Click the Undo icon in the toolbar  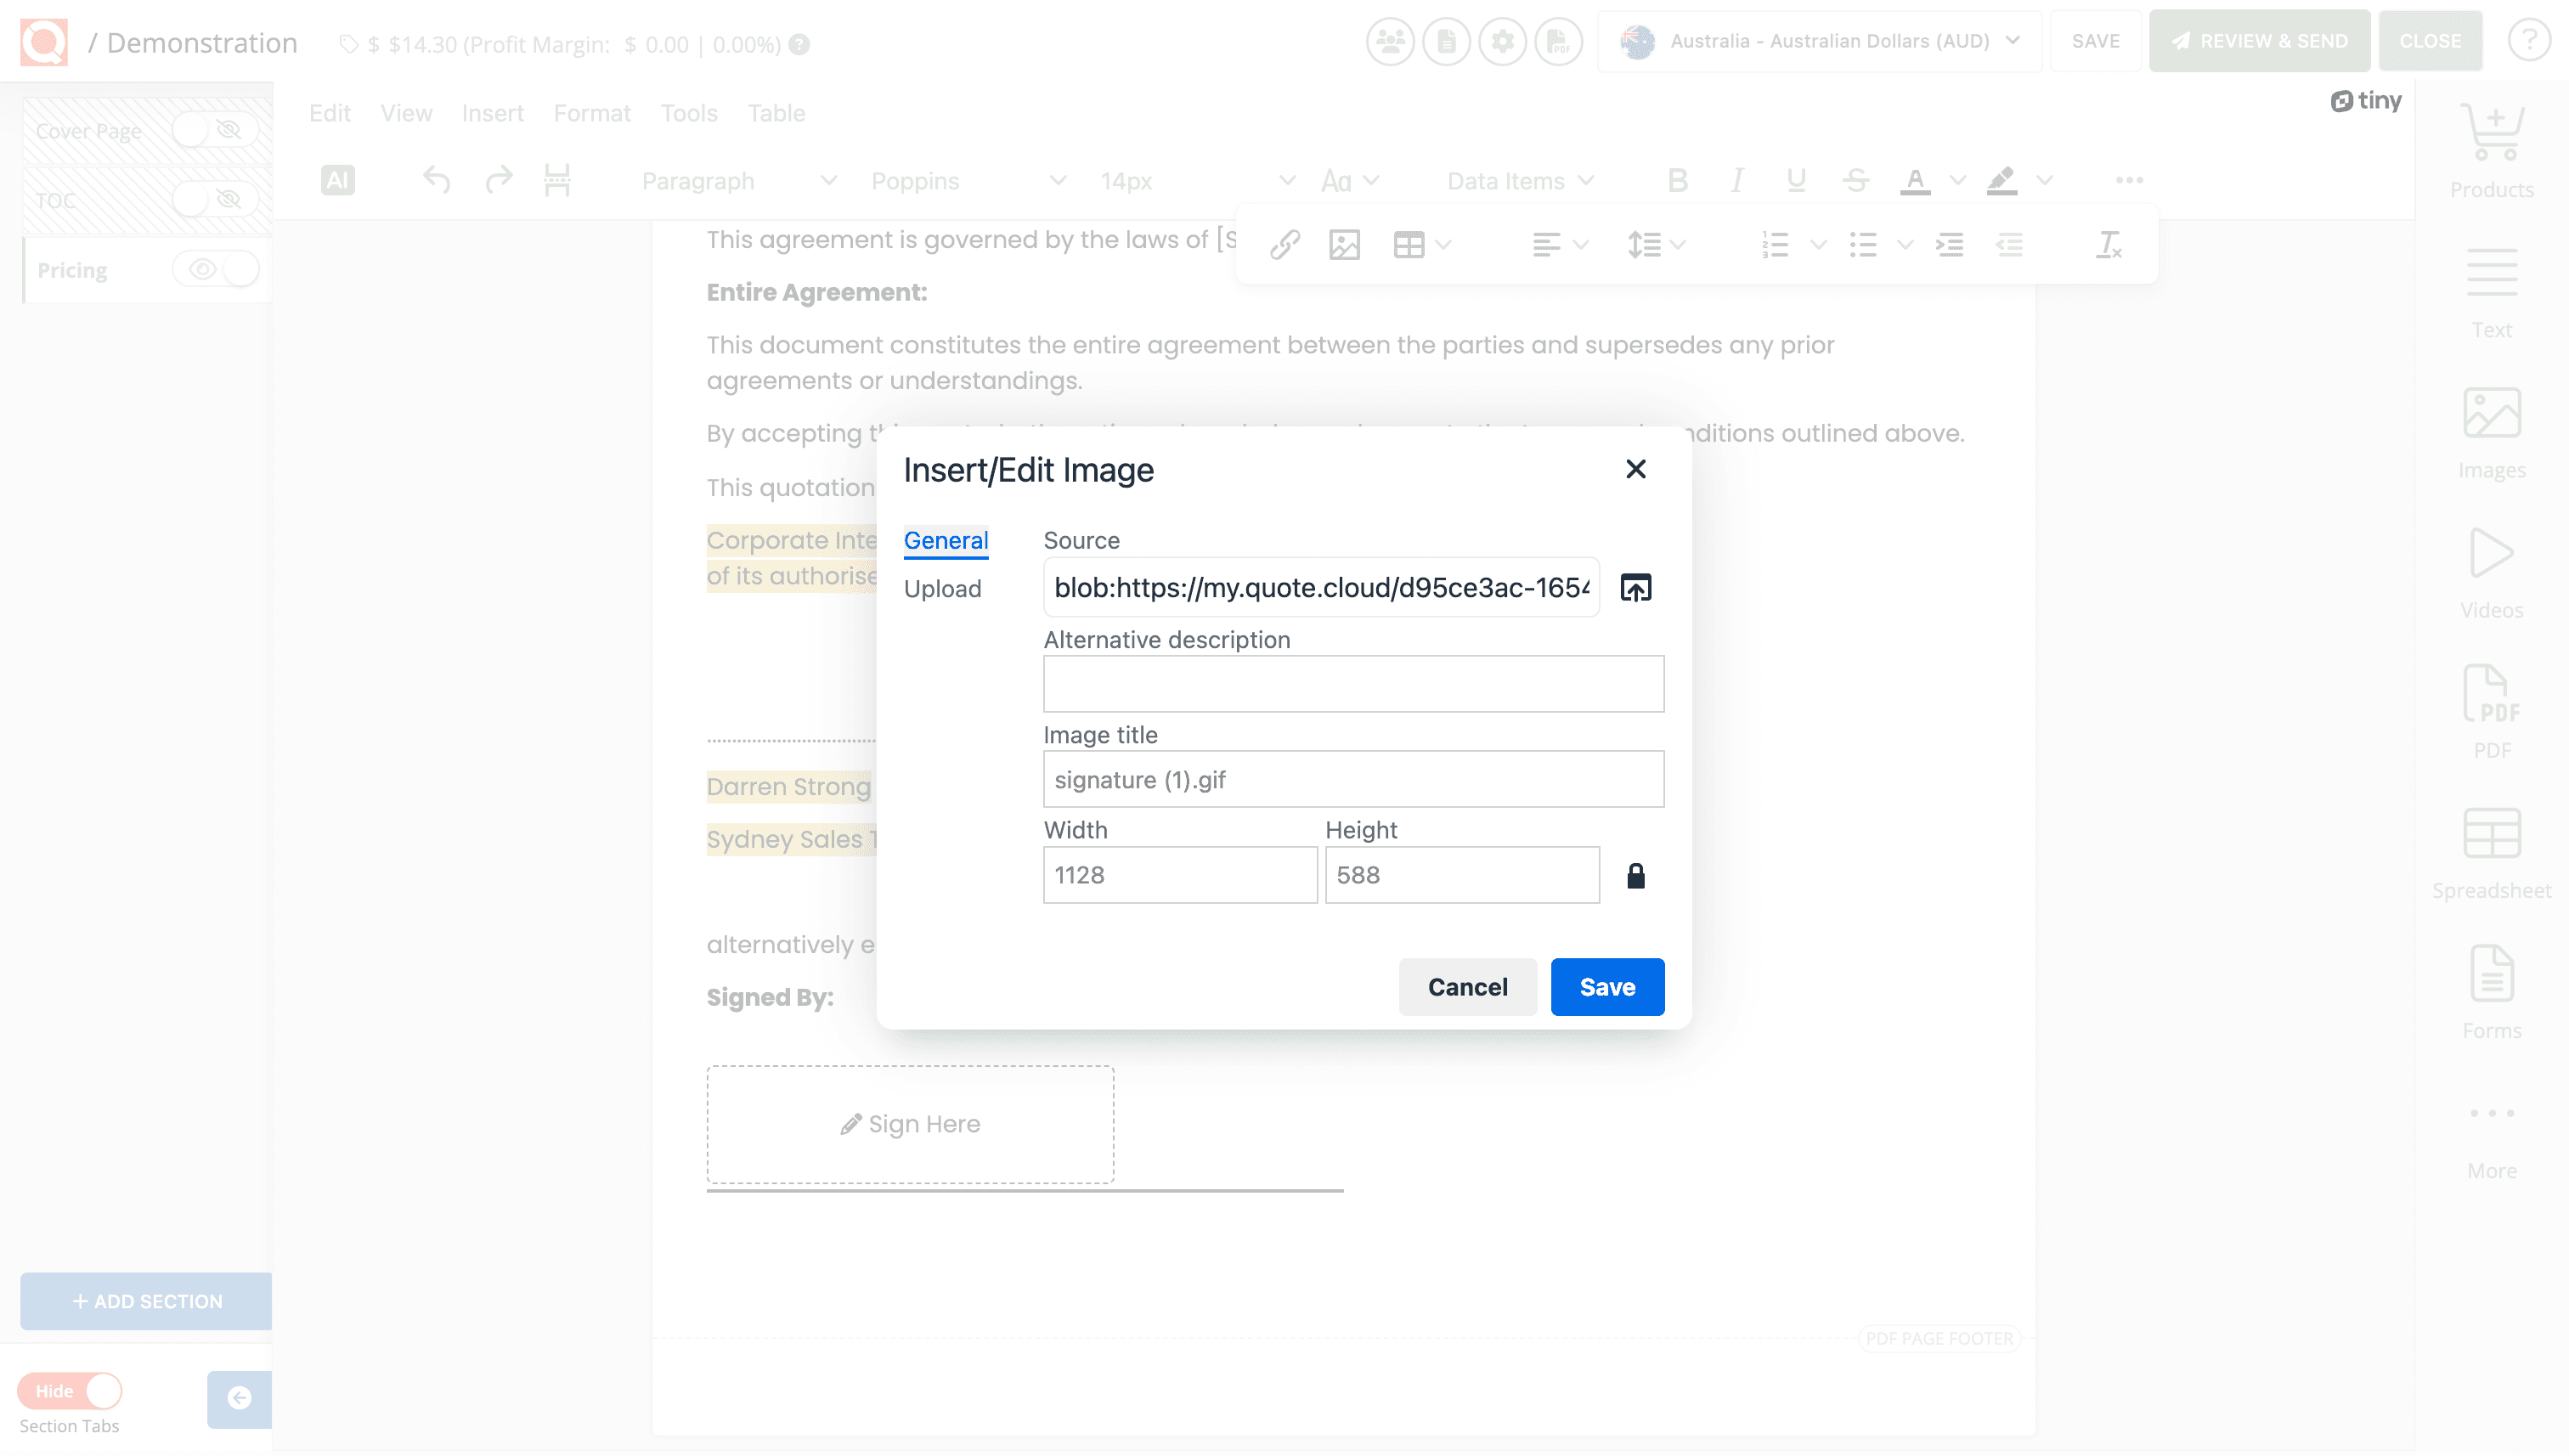click(x=436, y=180)
